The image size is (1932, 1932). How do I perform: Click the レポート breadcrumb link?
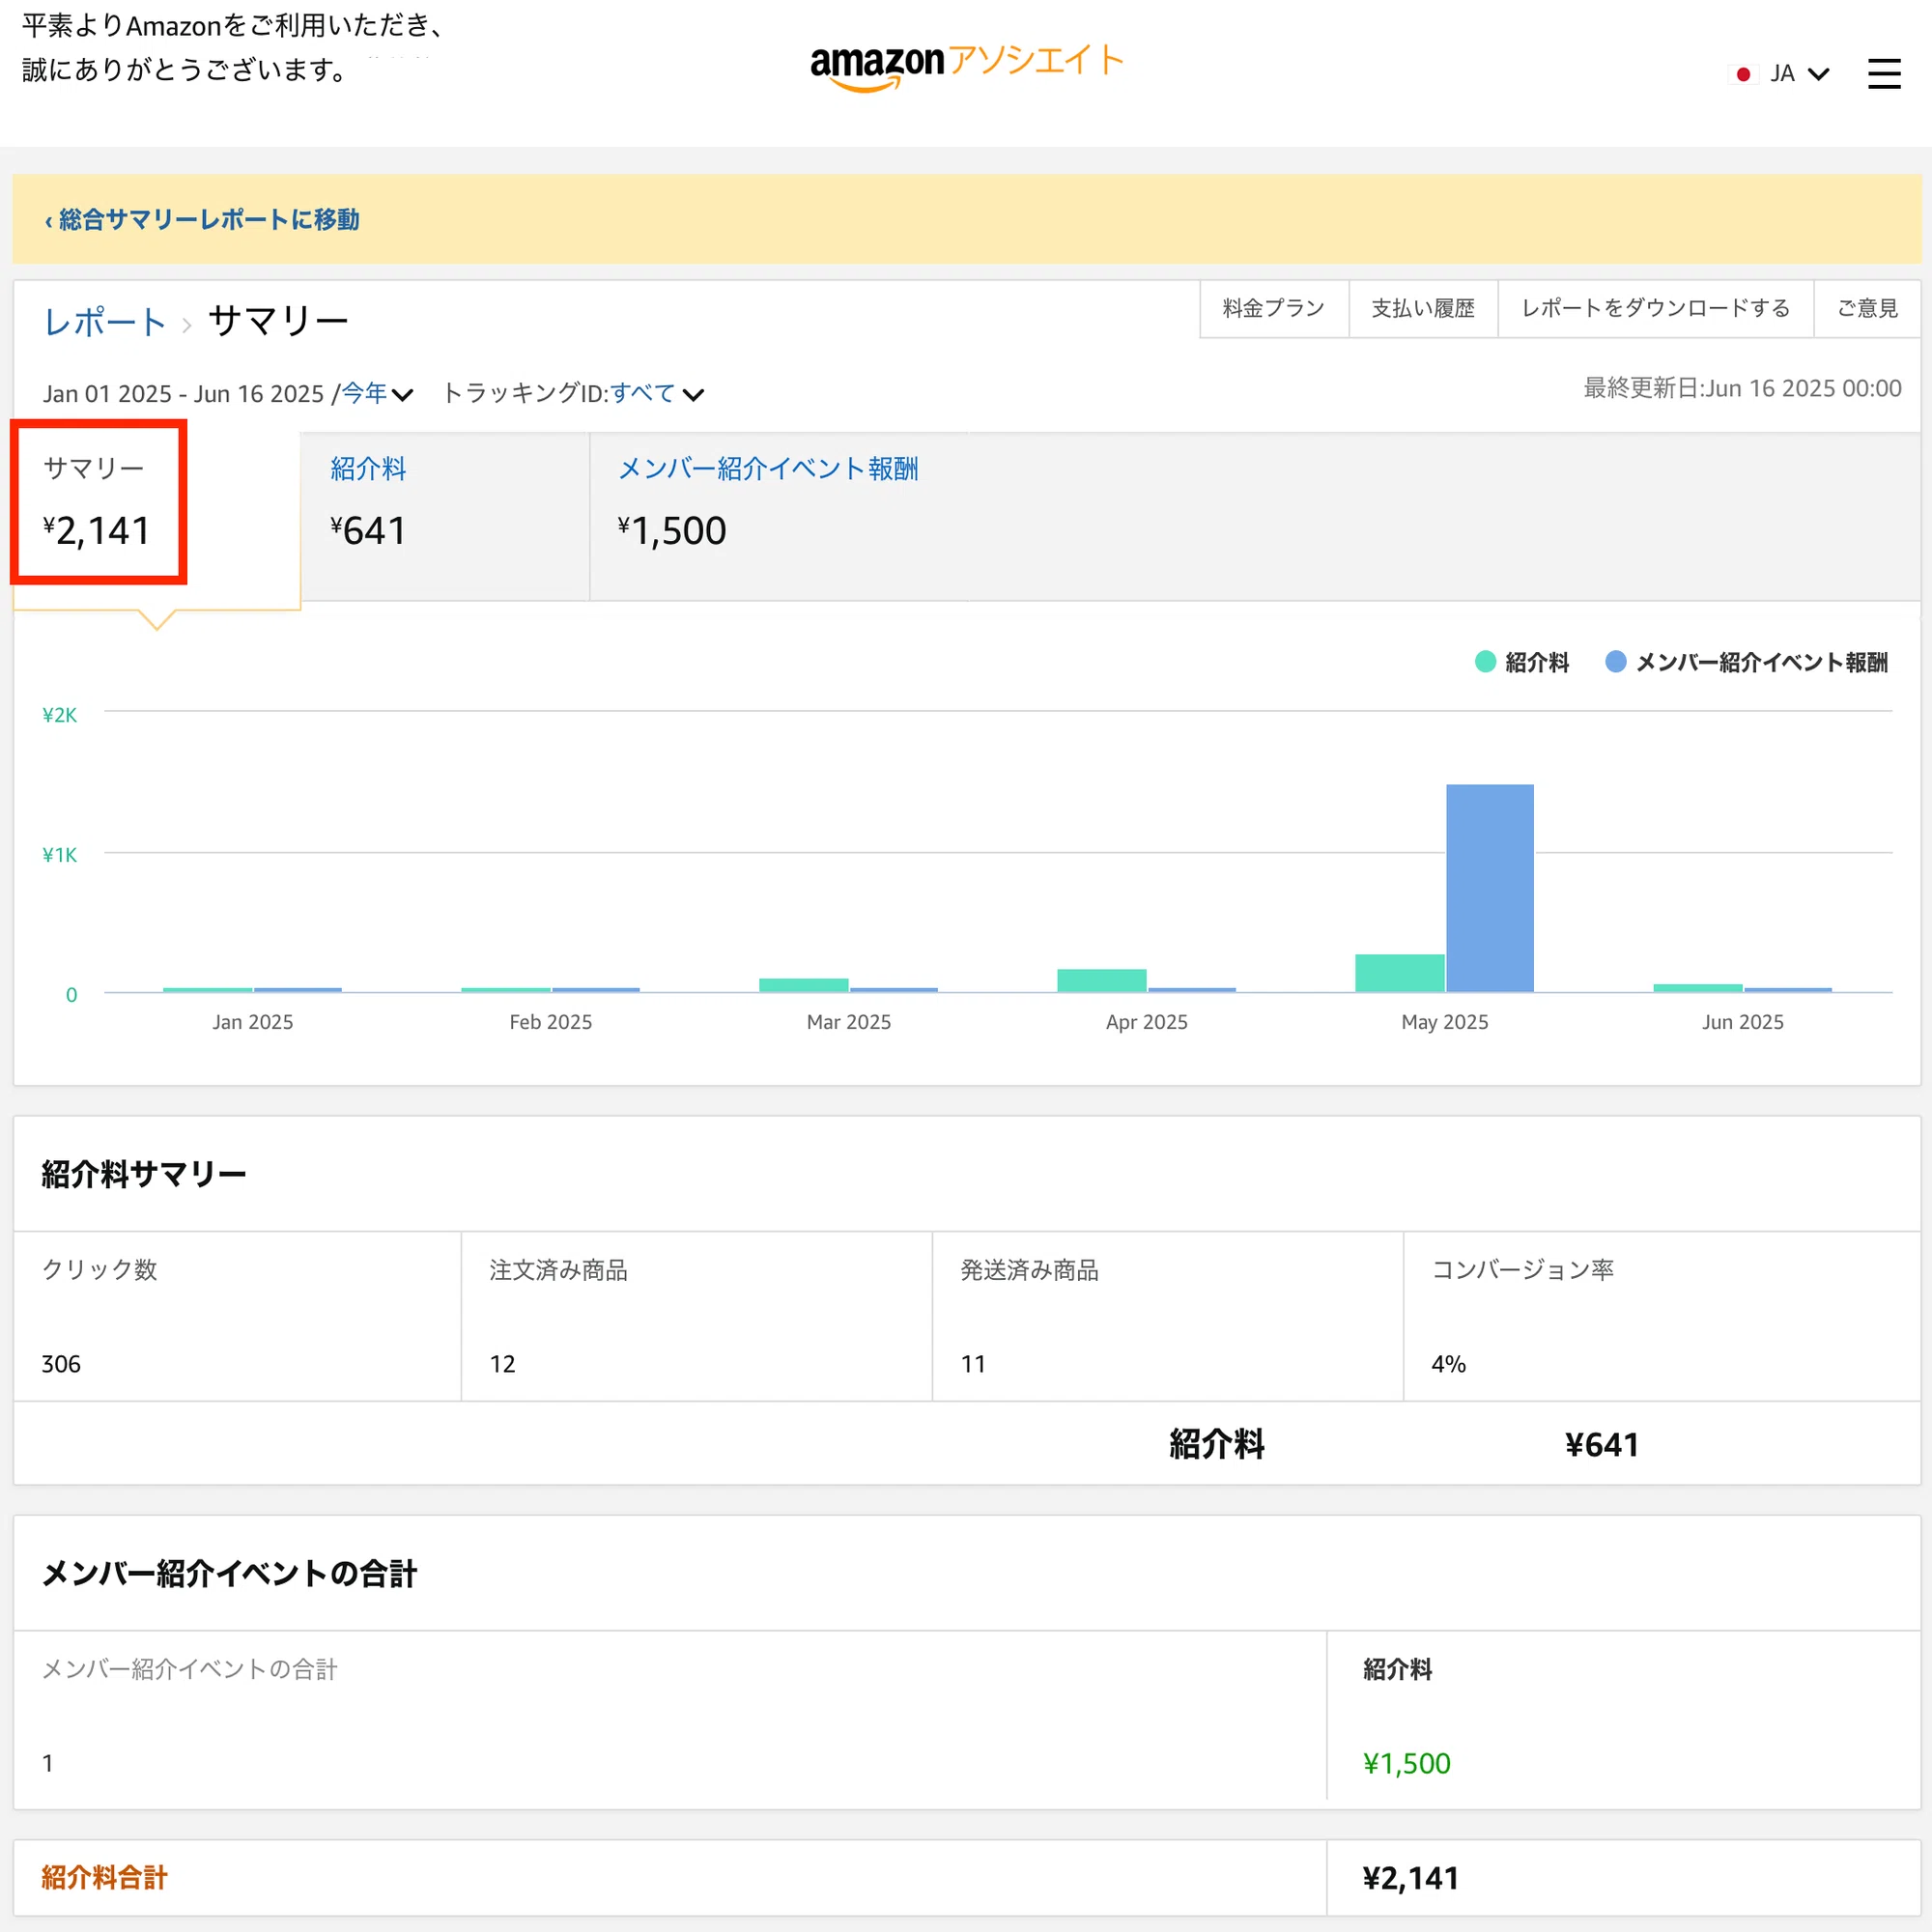[105, 322]
